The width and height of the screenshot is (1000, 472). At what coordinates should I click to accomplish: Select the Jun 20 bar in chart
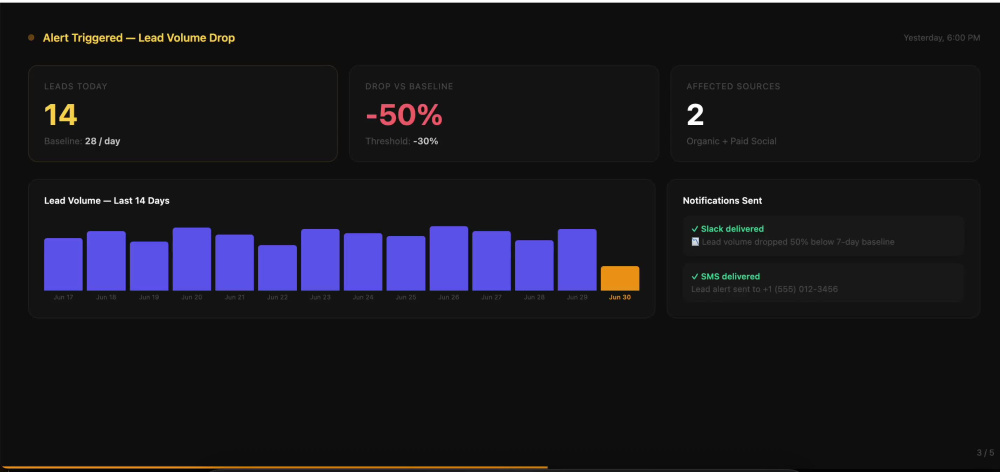[192, 259]
